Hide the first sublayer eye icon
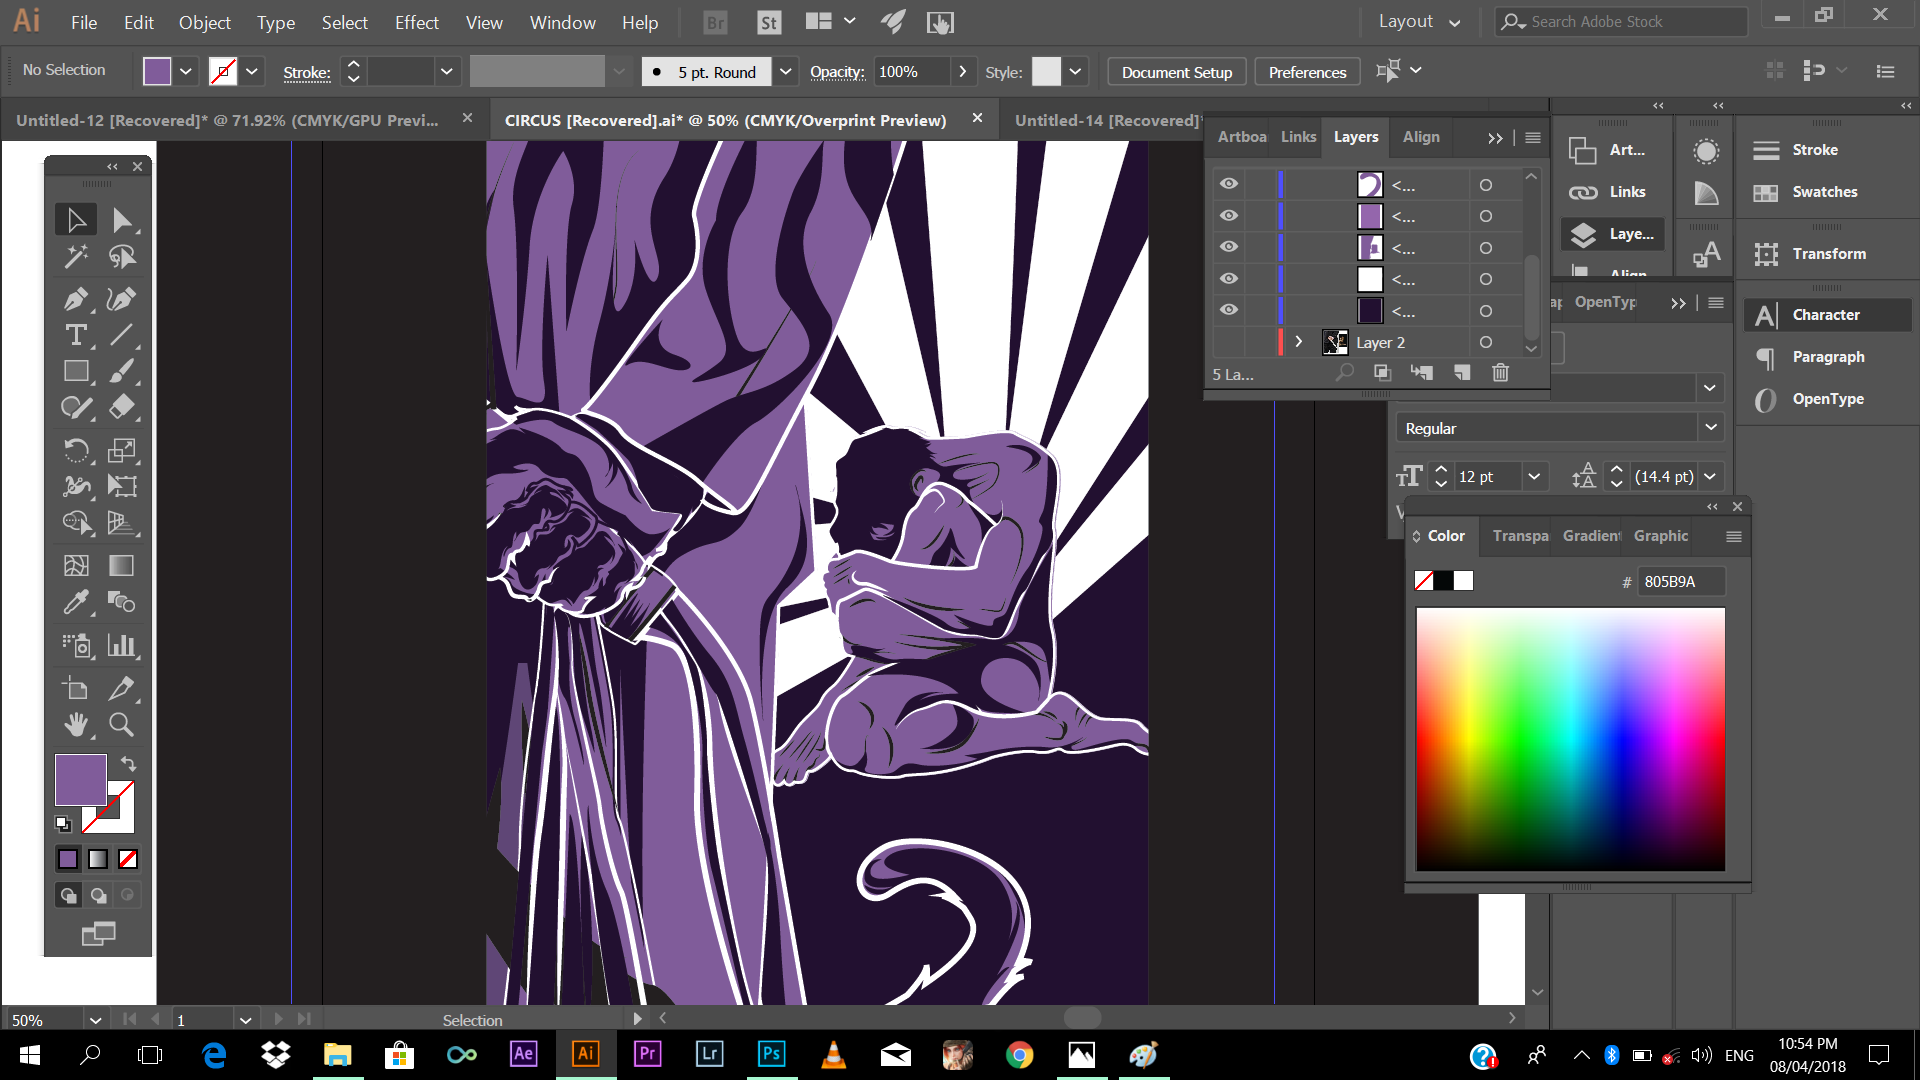Viewport: 1920px width, 1080px height. tap(1229, 184)
